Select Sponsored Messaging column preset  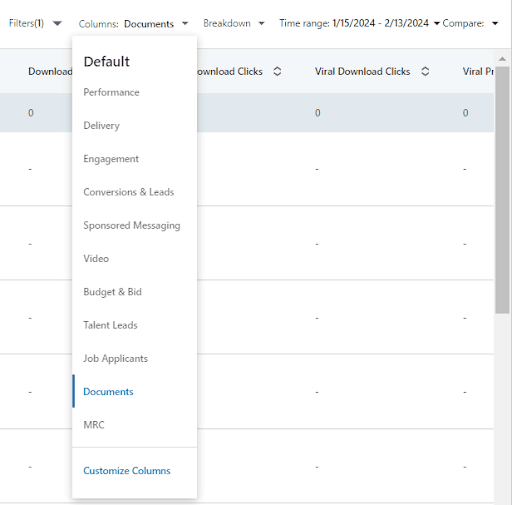[x=134, y=226]
